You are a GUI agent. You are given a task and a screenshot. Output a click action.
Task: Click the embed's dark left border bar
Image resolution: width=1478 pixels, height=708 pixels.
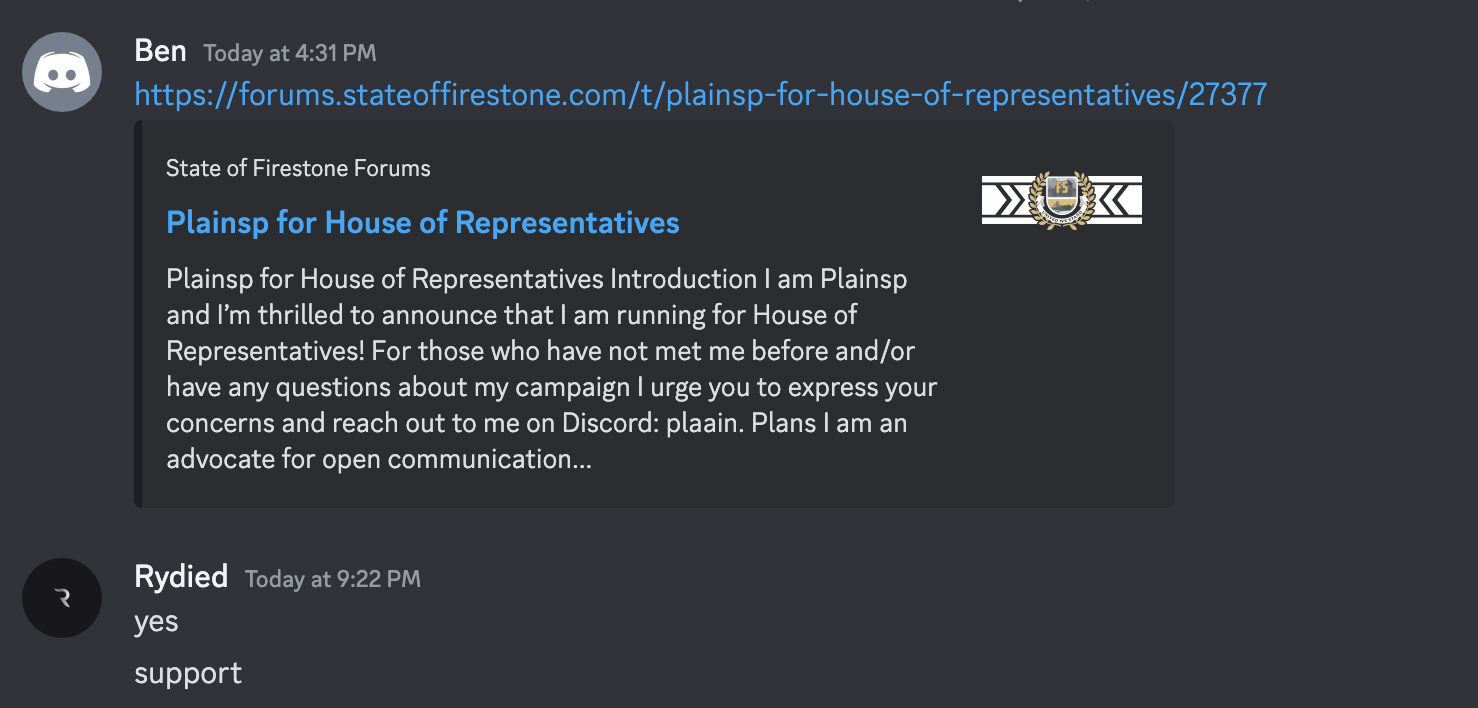(138, 314)
